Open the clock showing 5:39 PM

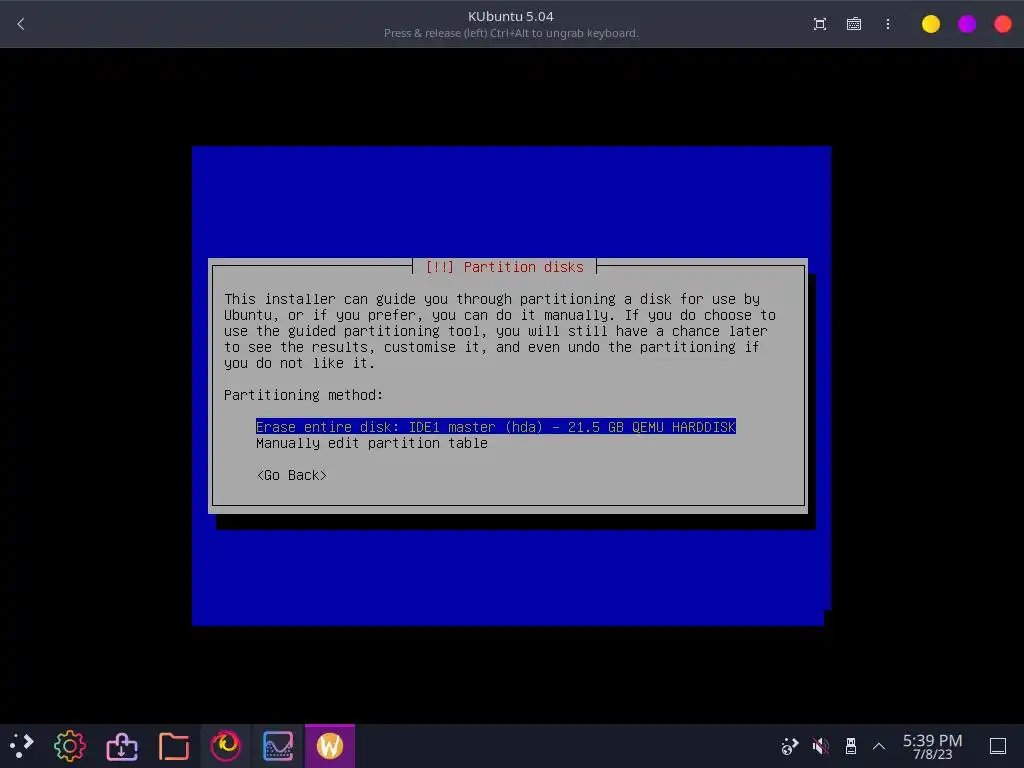click(x=932, y=746)
